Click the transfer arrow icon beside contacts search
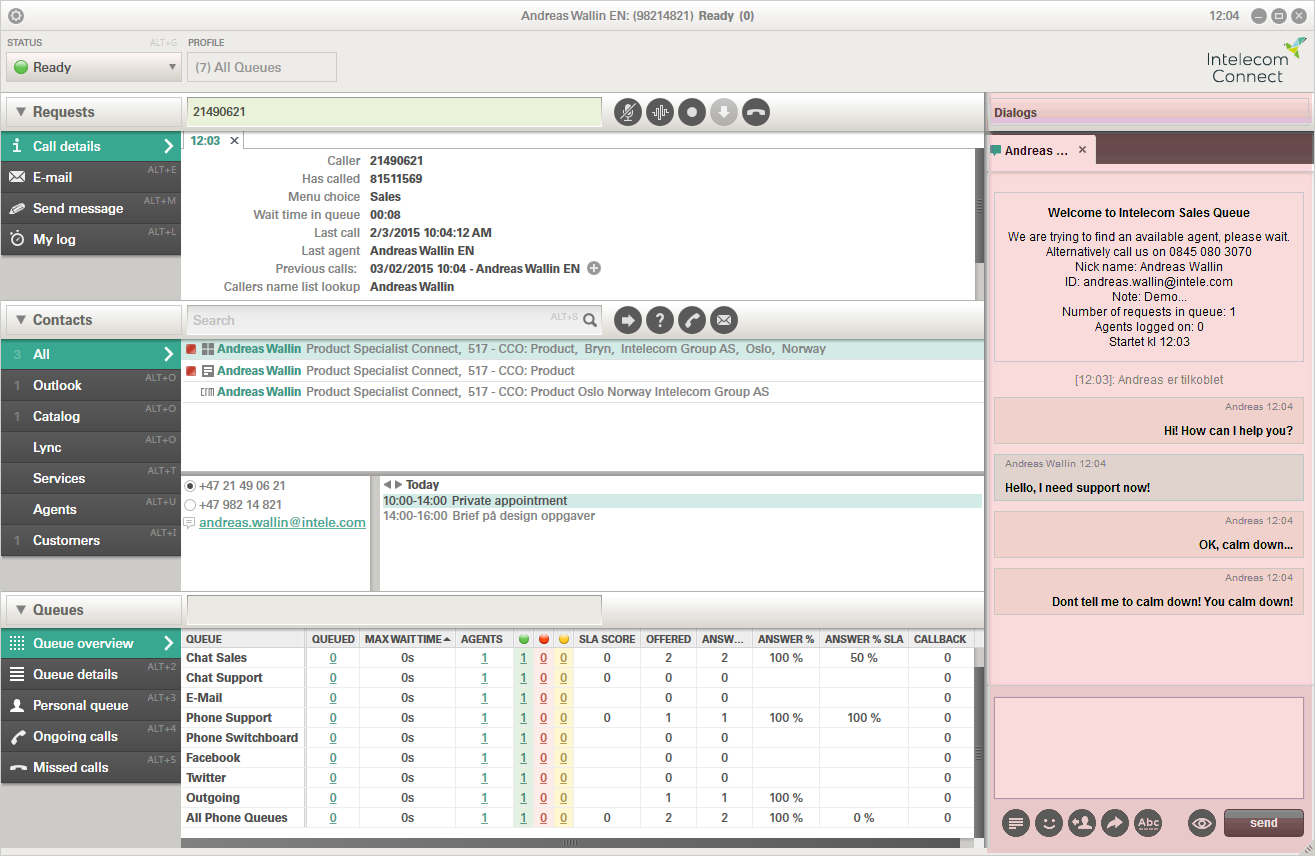Viewport: 1315px width, 856px height. click(628, 320)
